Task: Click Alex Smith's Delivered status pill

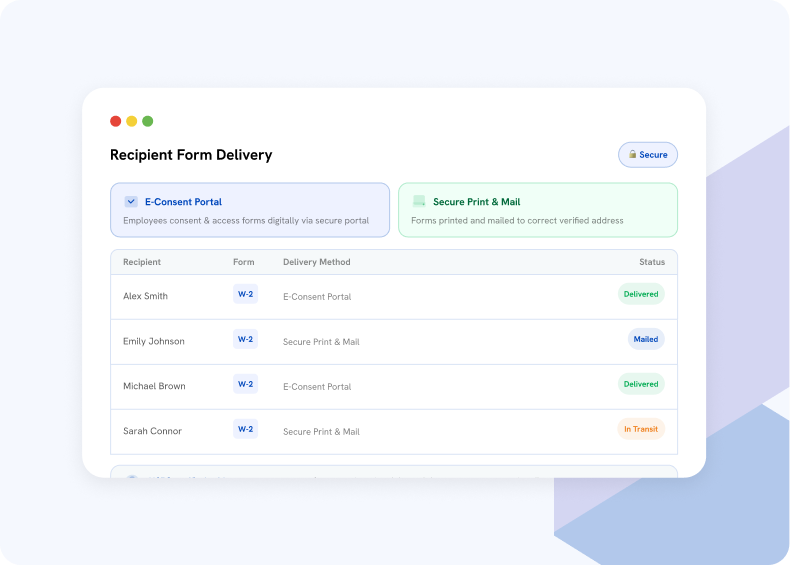Action: (641, 294)
